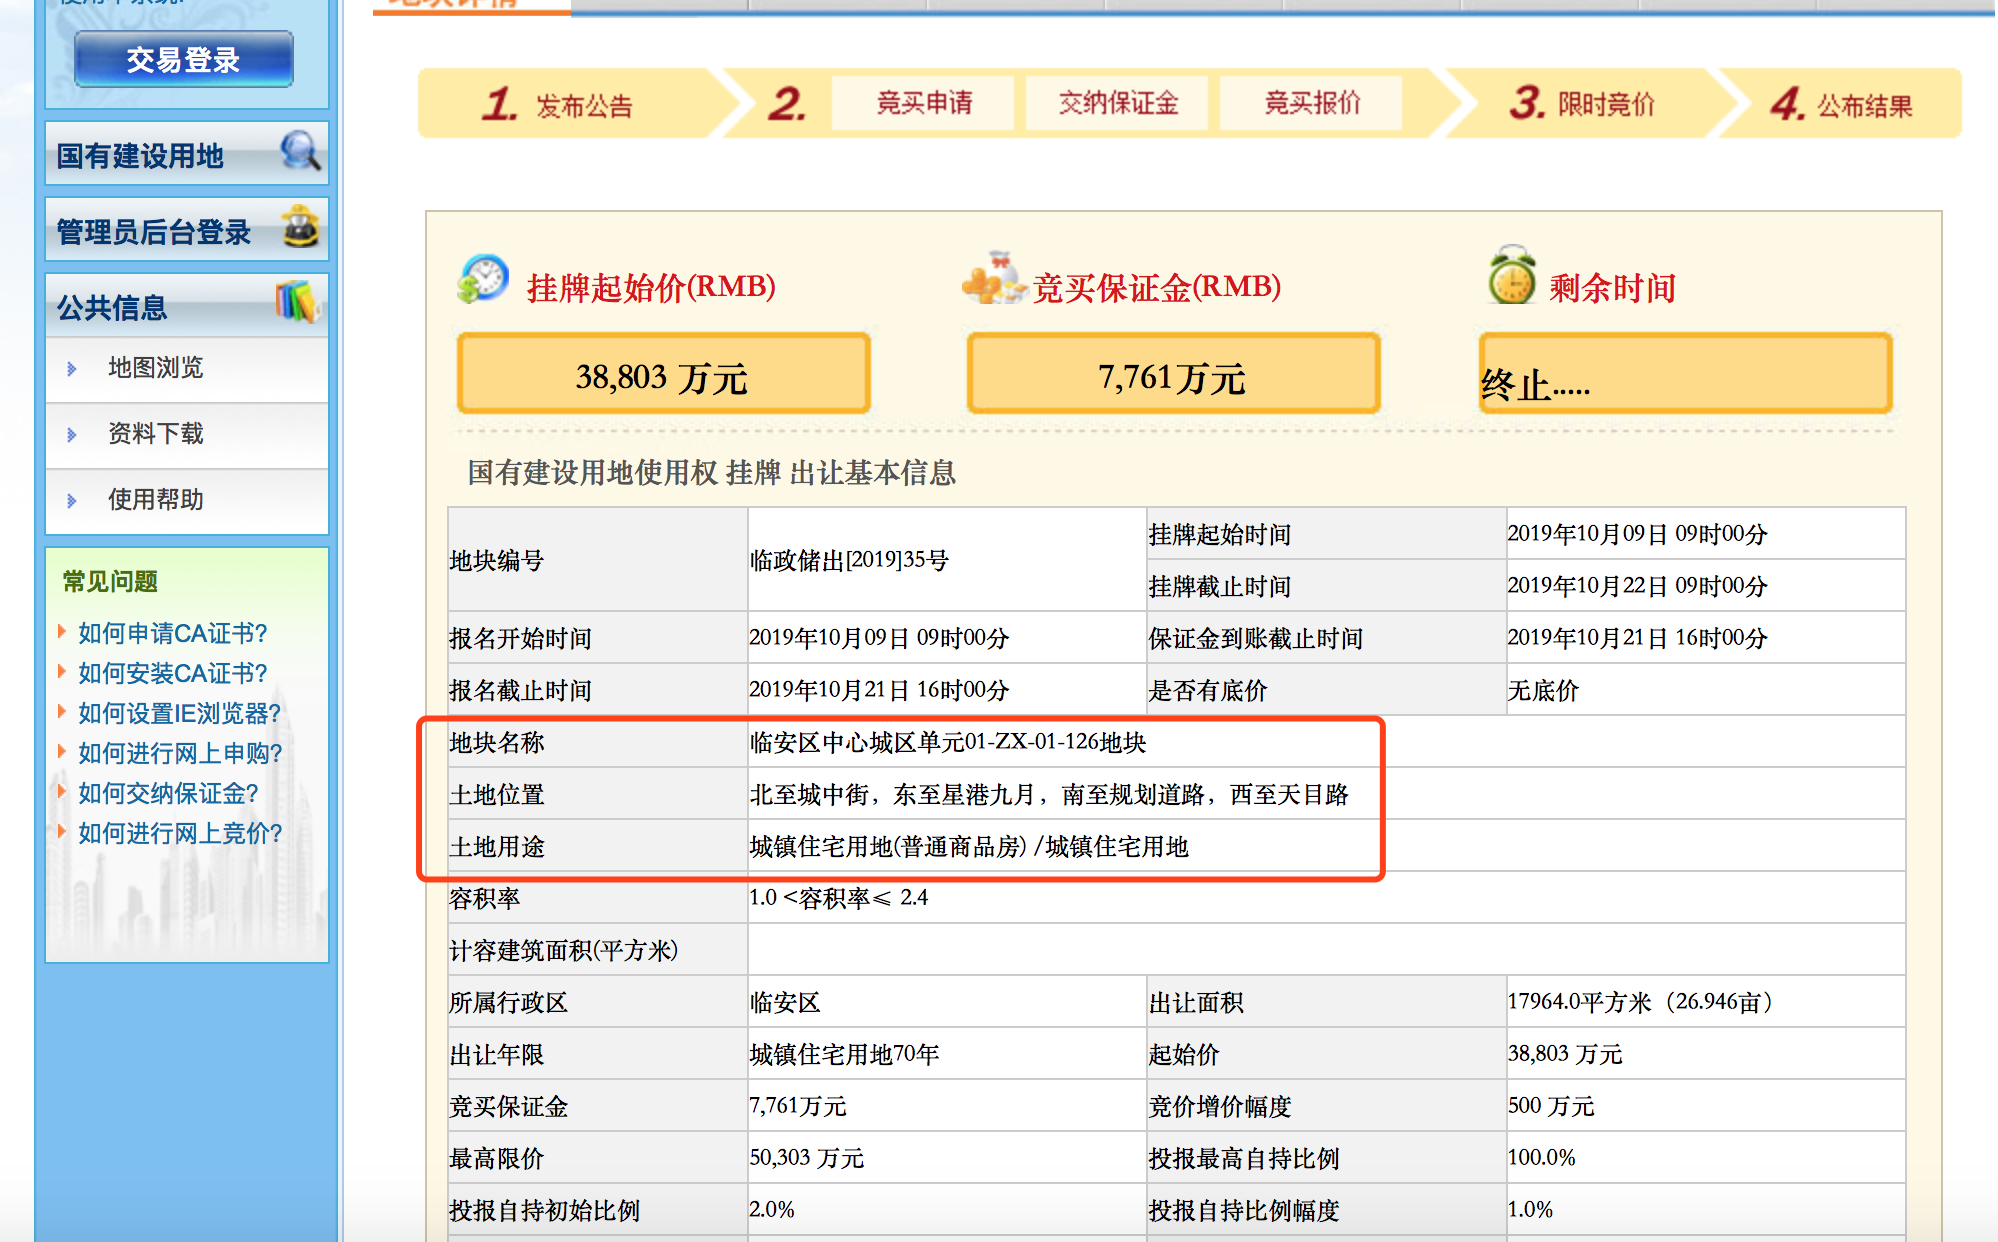
Task: Click the clock-coin icon next to 挂牌起始价
Action: tap(484, 278)
